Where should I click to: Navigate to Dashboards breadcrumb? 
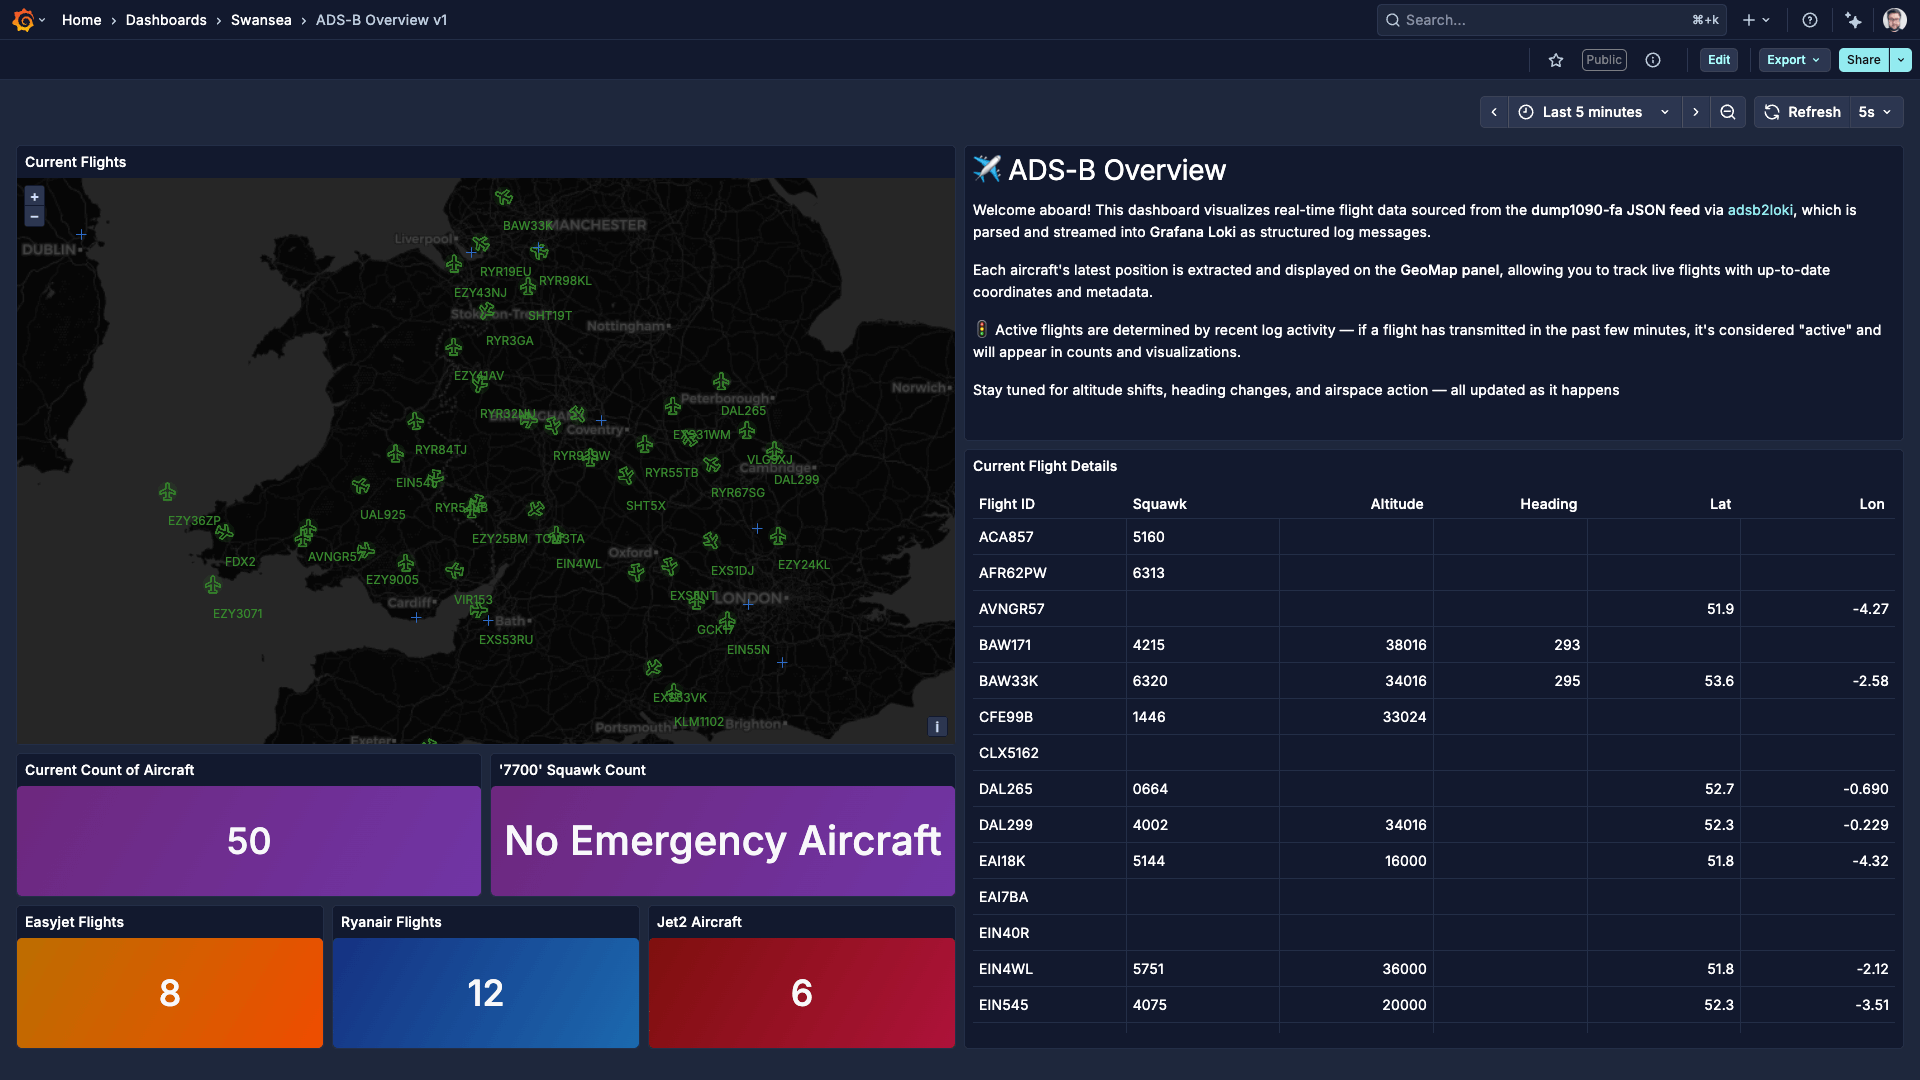pyautogui.click(x=166, y=20)
